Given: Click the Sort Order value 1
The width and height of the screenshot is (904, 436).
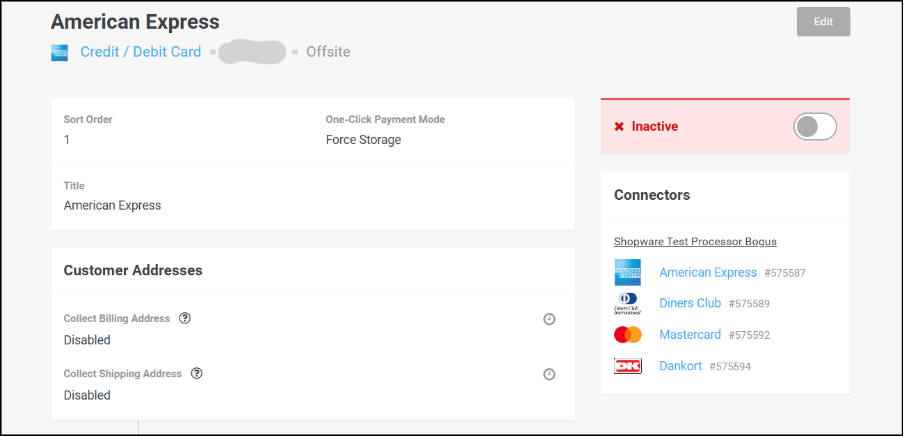Looking at the screenshot, I should 67,140.
